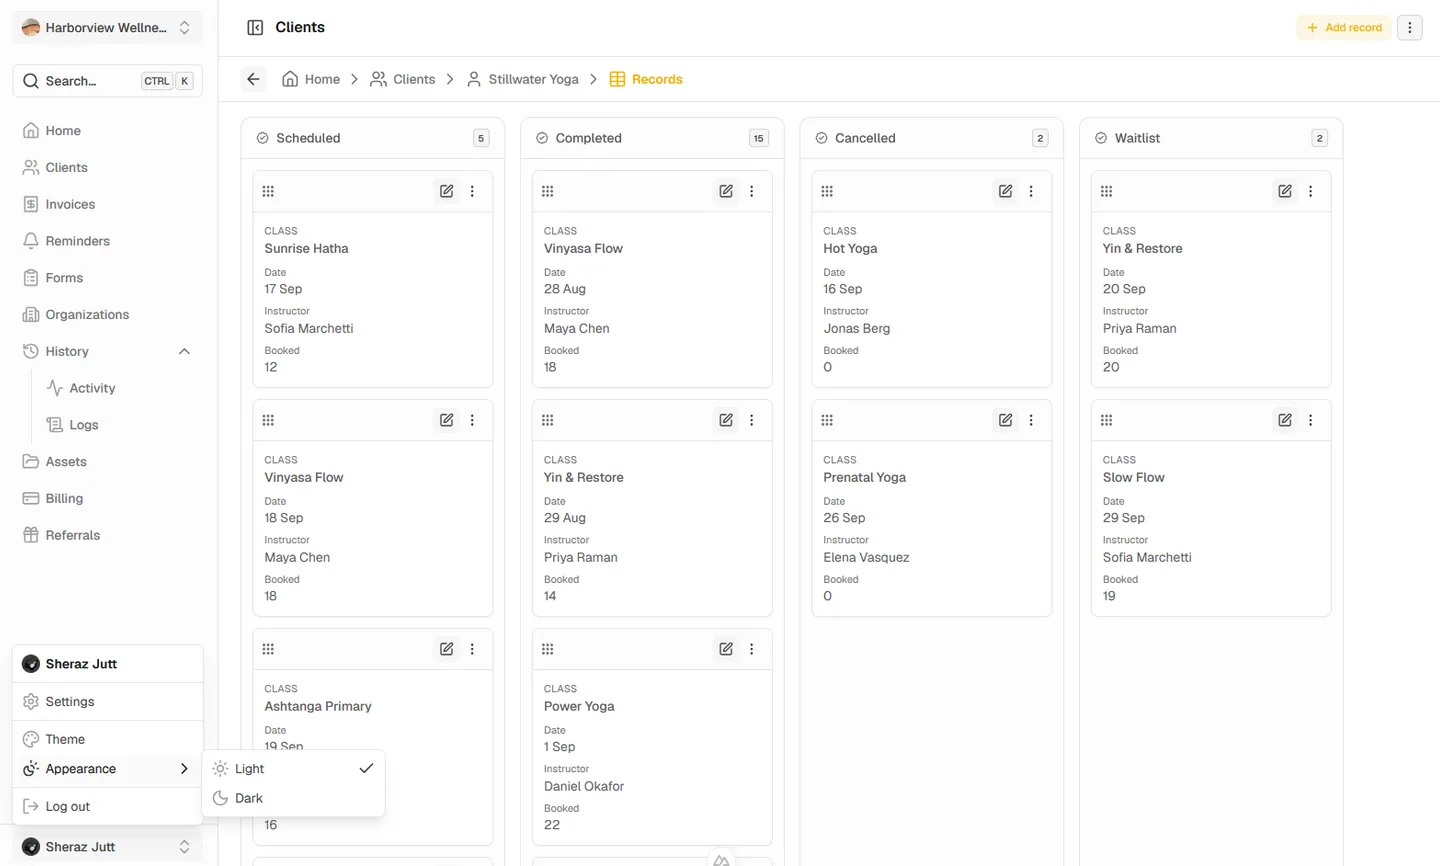Edit the Scheduled Vinyasa Flow card

(x=447, y=420)
